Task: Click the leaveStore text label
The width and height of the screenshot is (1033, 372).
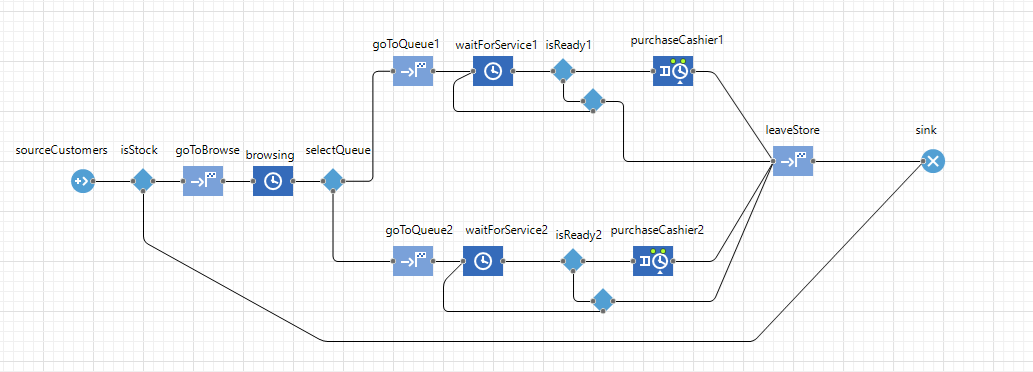Action: pos(793,130)
